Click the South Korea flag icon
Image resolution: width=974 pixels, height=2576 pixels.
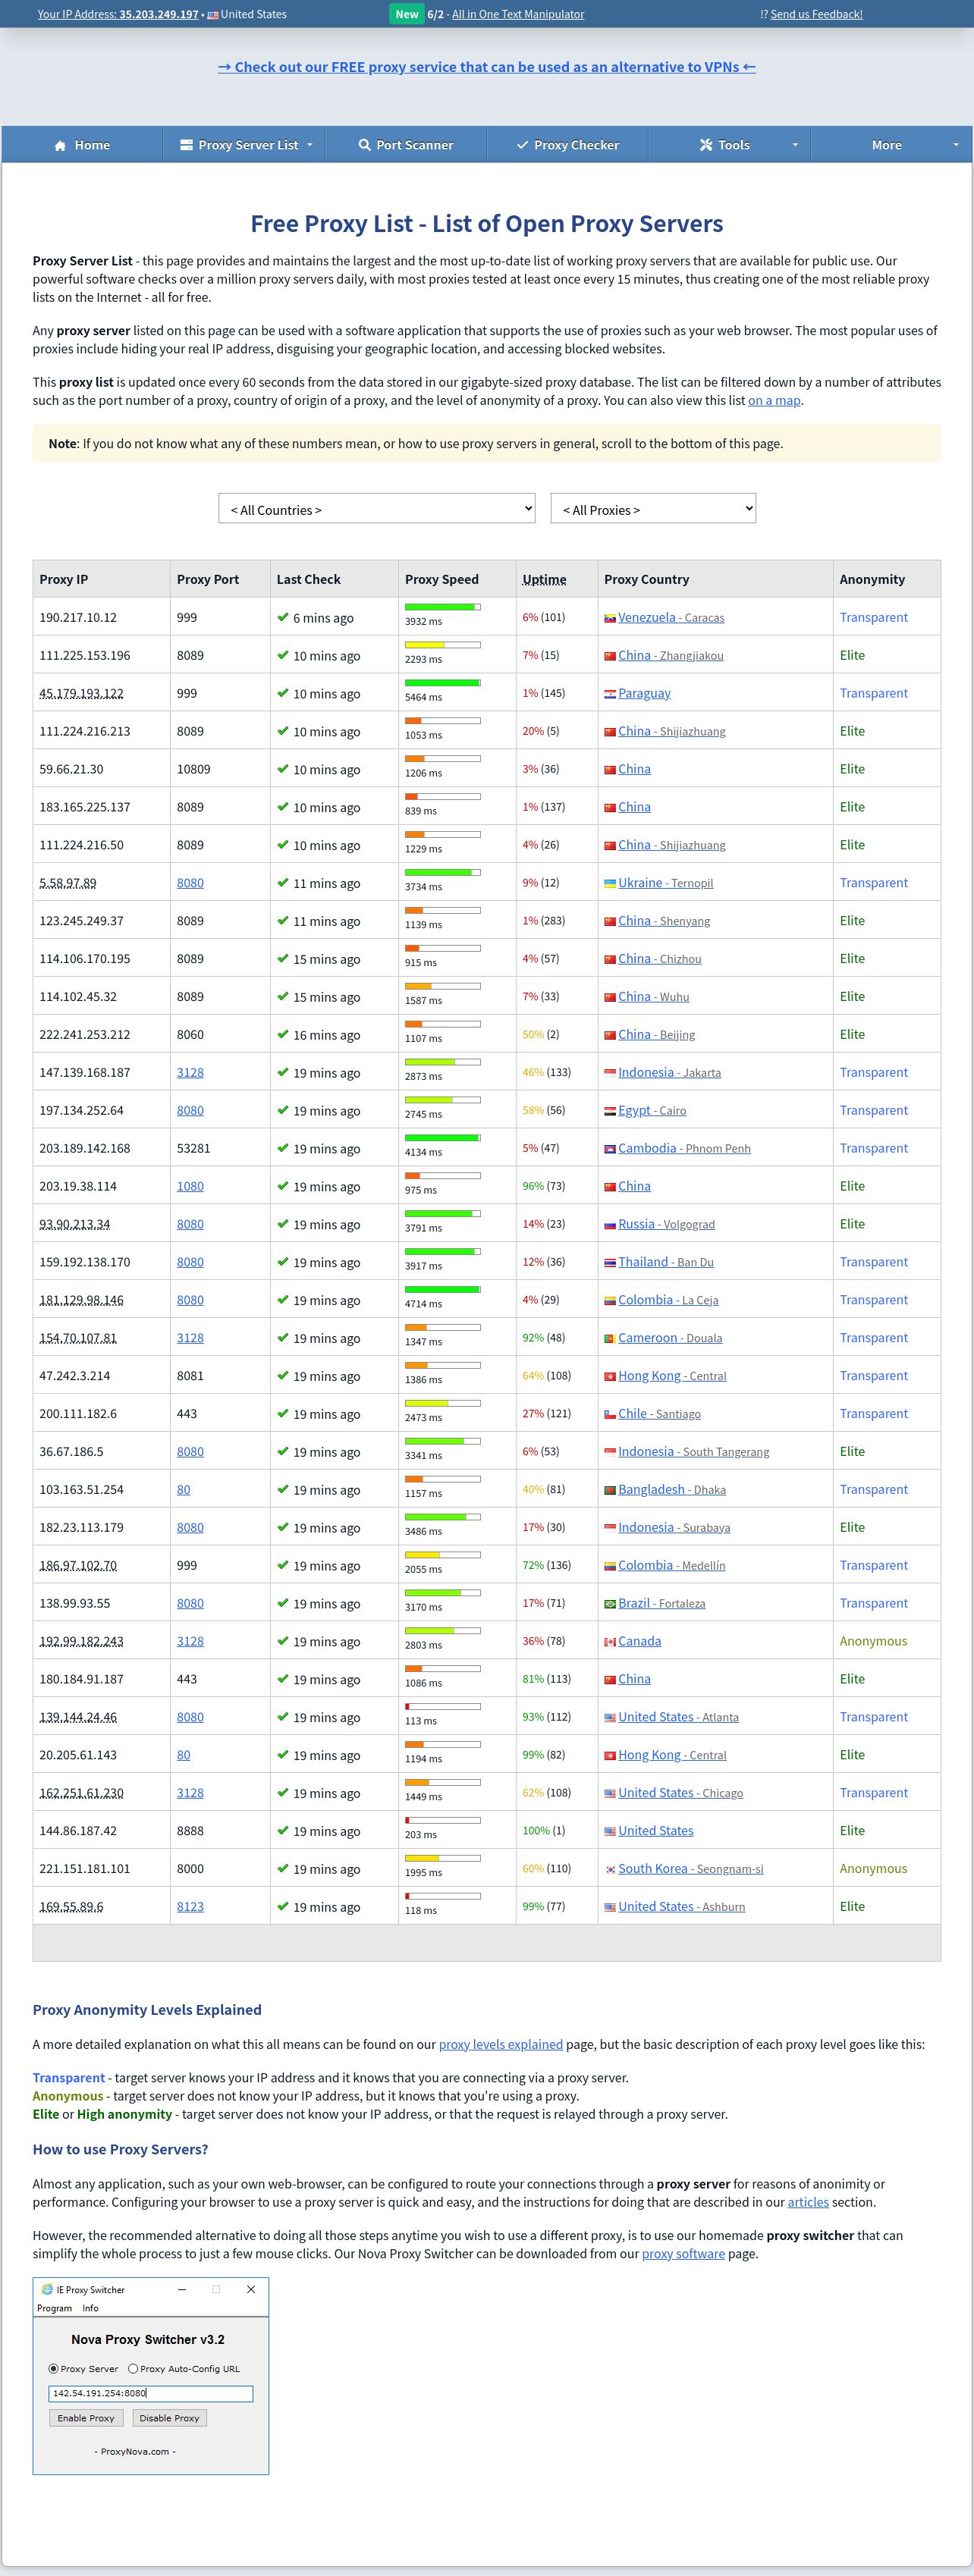coord(610,1869)
